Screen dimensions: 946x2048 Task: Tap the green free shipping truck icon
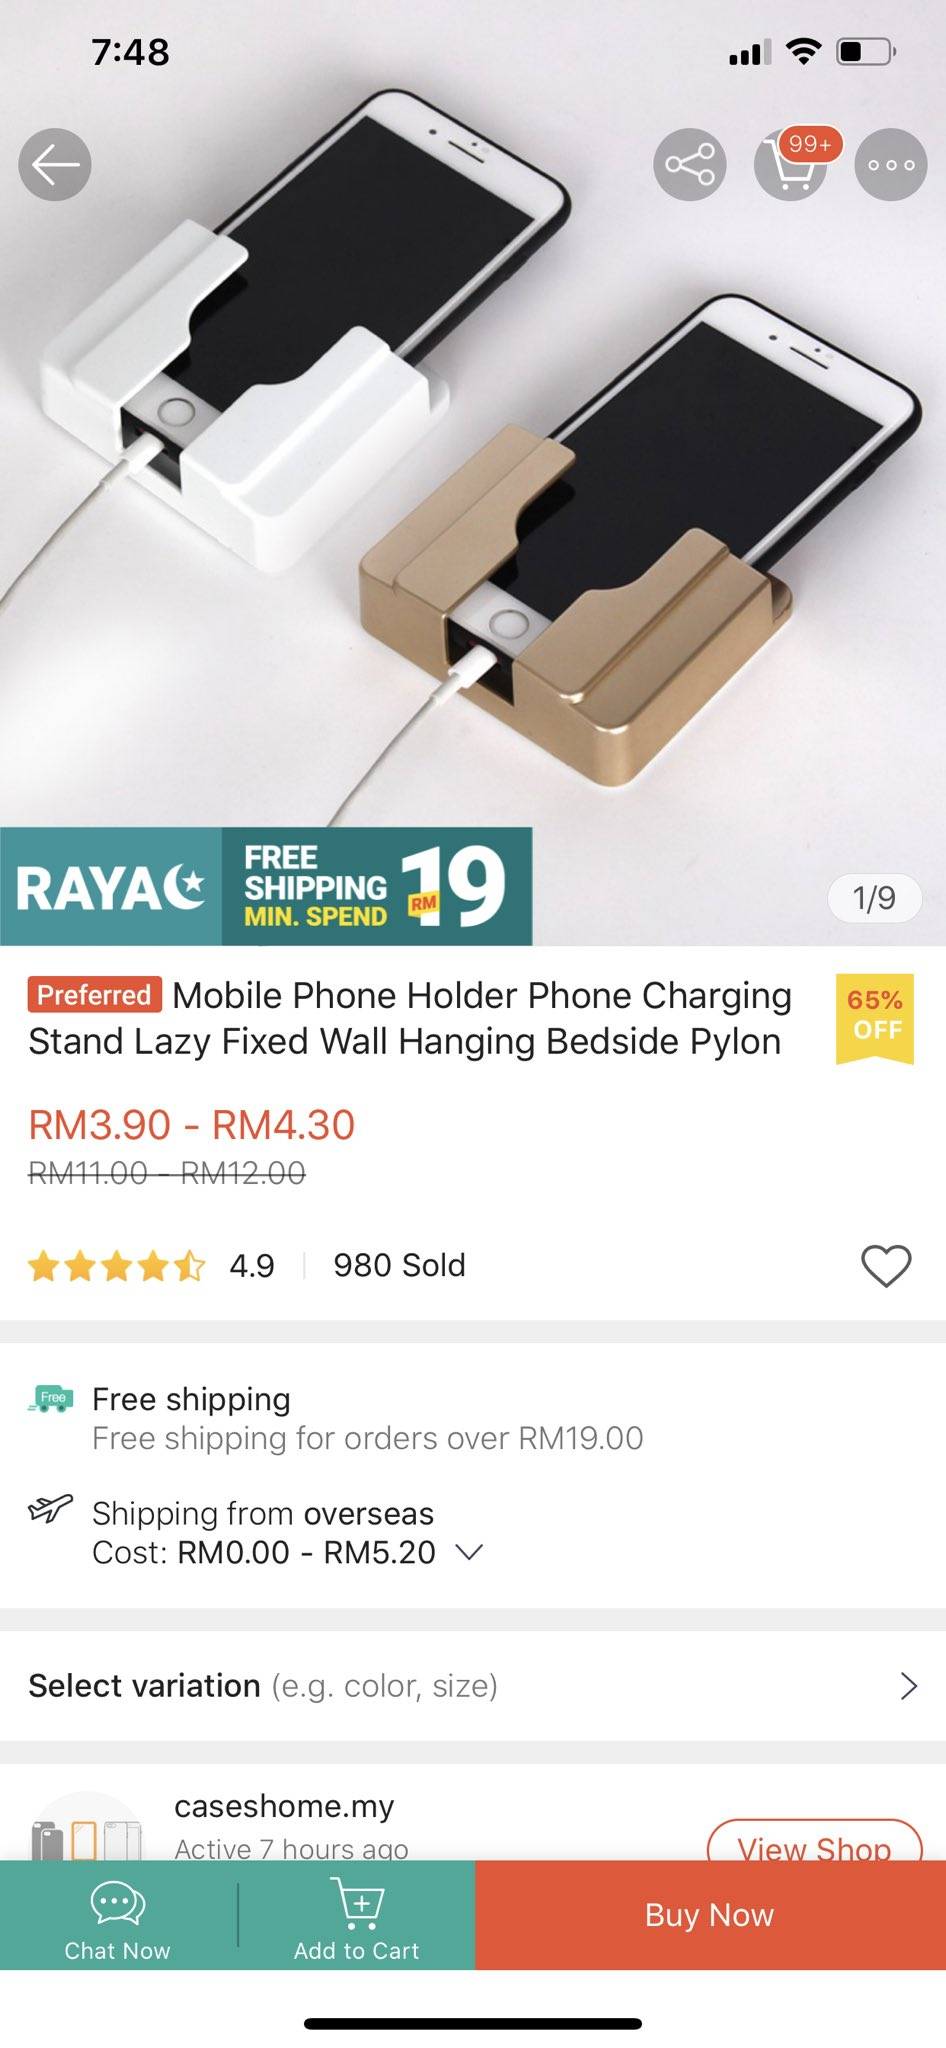coord(51,1398)
